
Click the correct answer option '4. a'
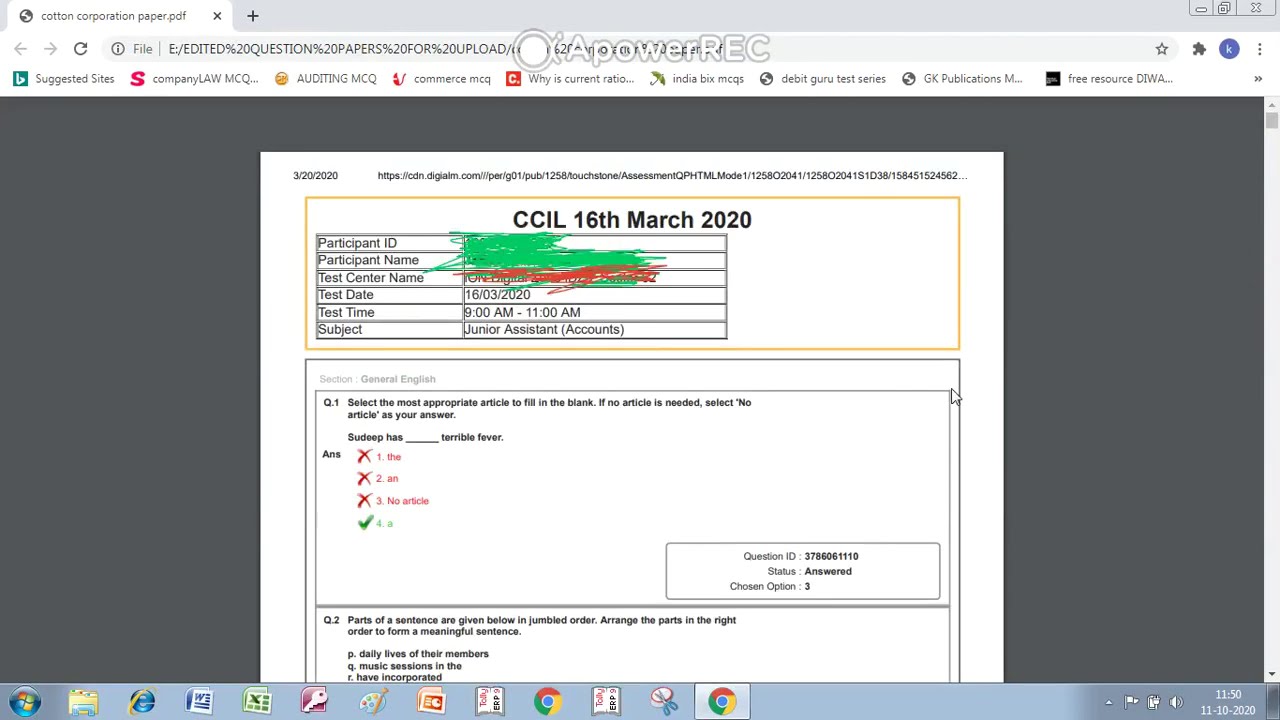click(x=384, y=524)
